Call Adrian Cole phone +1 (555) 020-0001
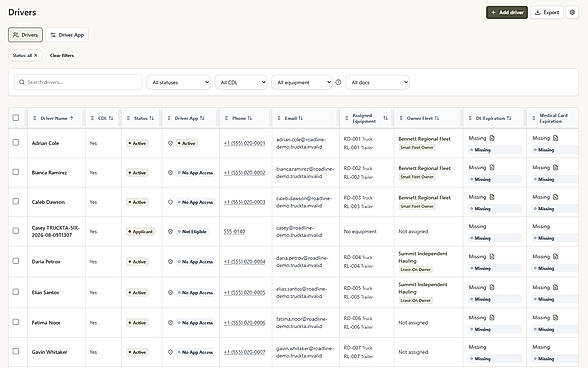588x368 pixels. click(x=244, y=143)
